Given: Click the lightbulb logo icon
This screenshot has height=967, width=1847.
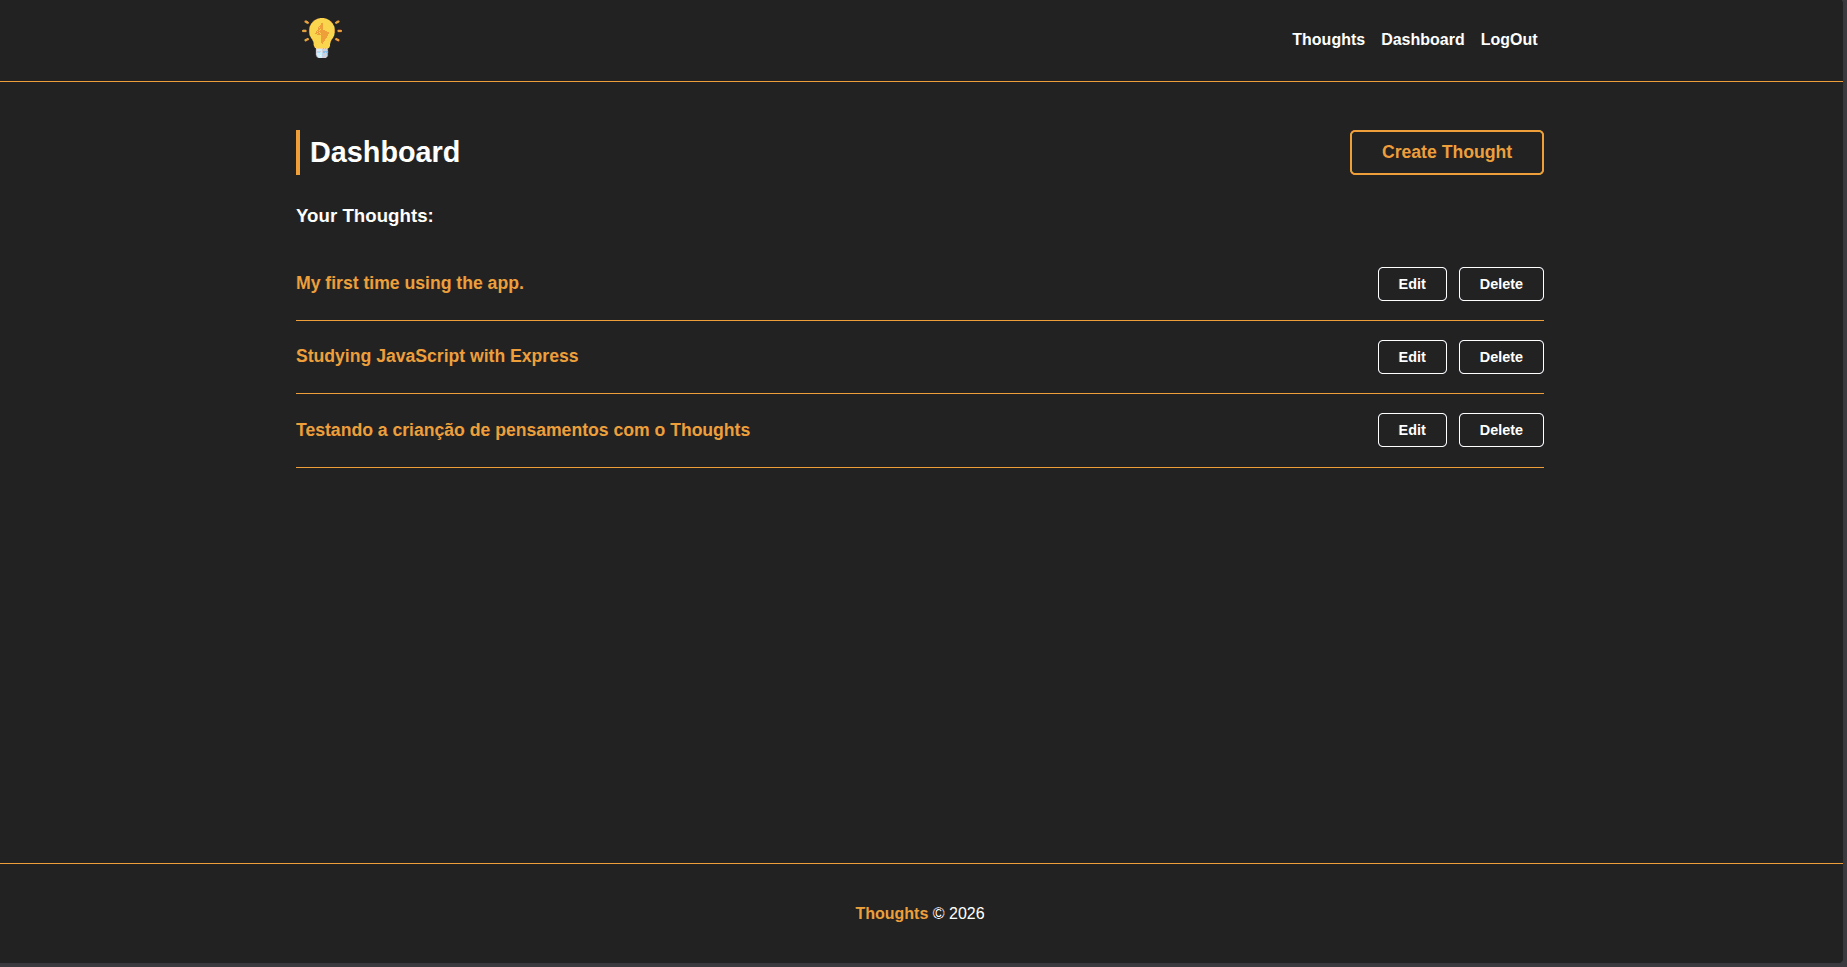Looking at the screenshot, I should point(322,38).
